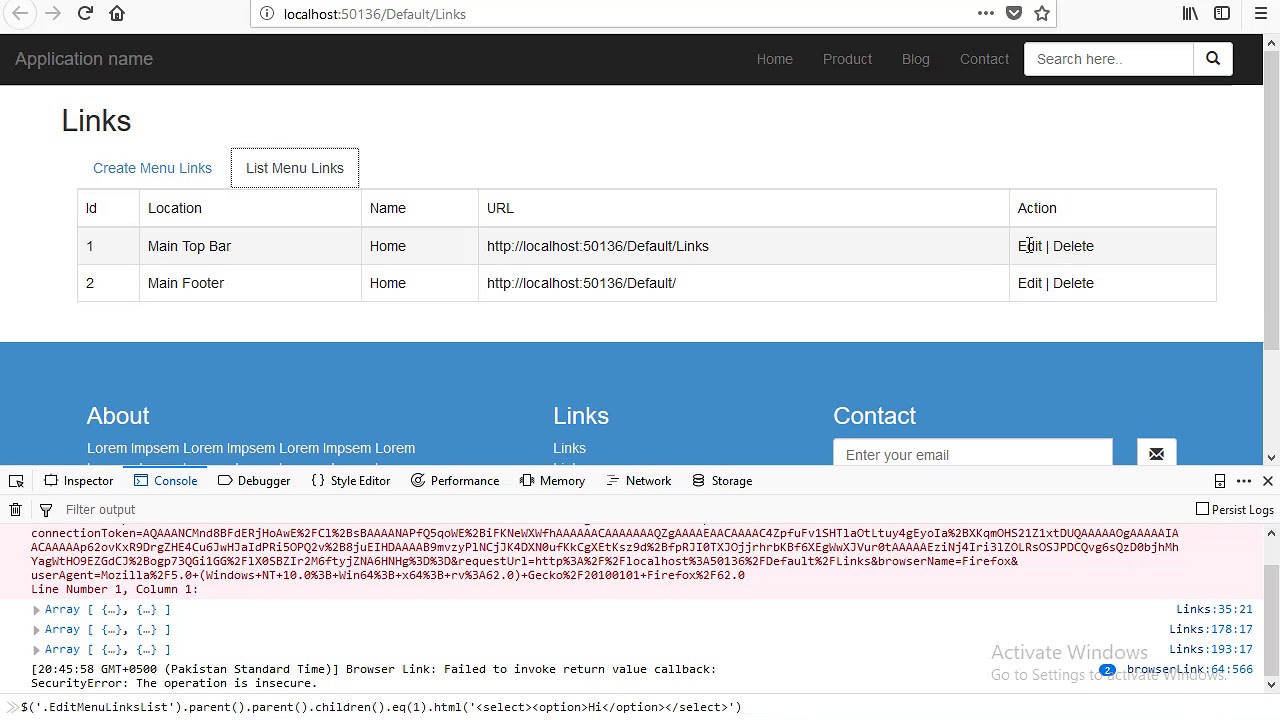
Task: Expand the Array logged at Links:35:21
Action: pyautogui.click(x=36, y=610)
